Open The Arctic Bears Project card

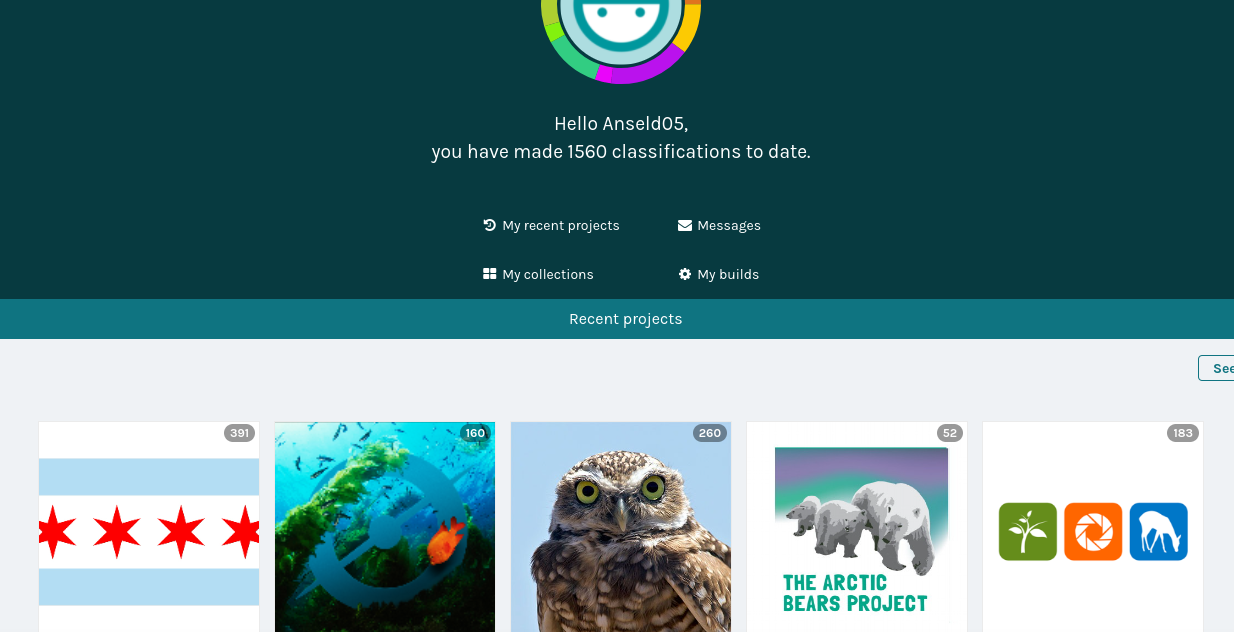(857, 527)
